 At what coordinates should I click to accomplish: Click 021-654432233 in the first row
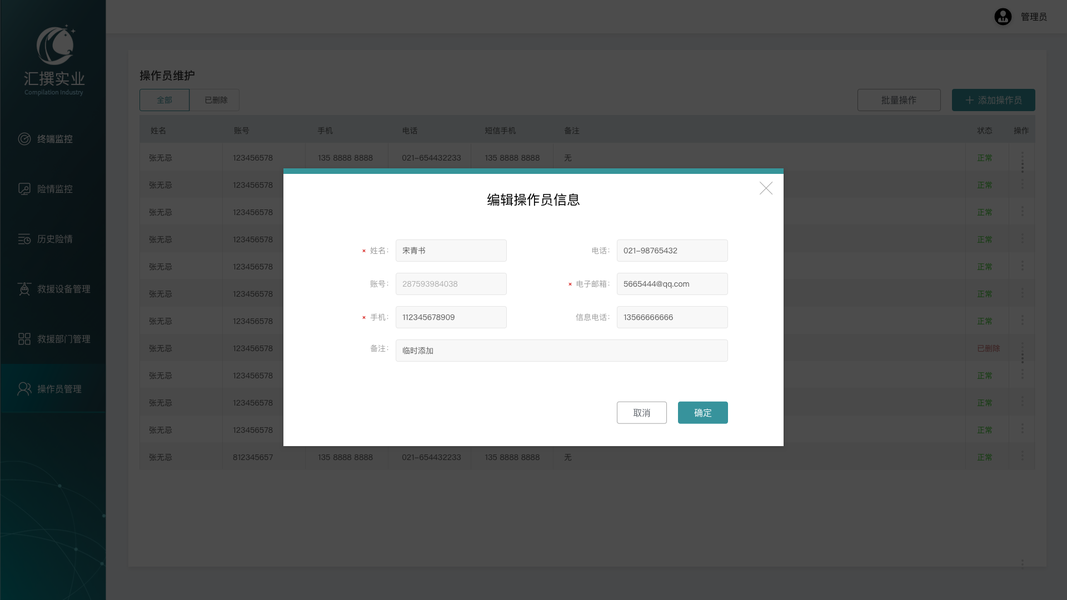[x=431, y=158]
